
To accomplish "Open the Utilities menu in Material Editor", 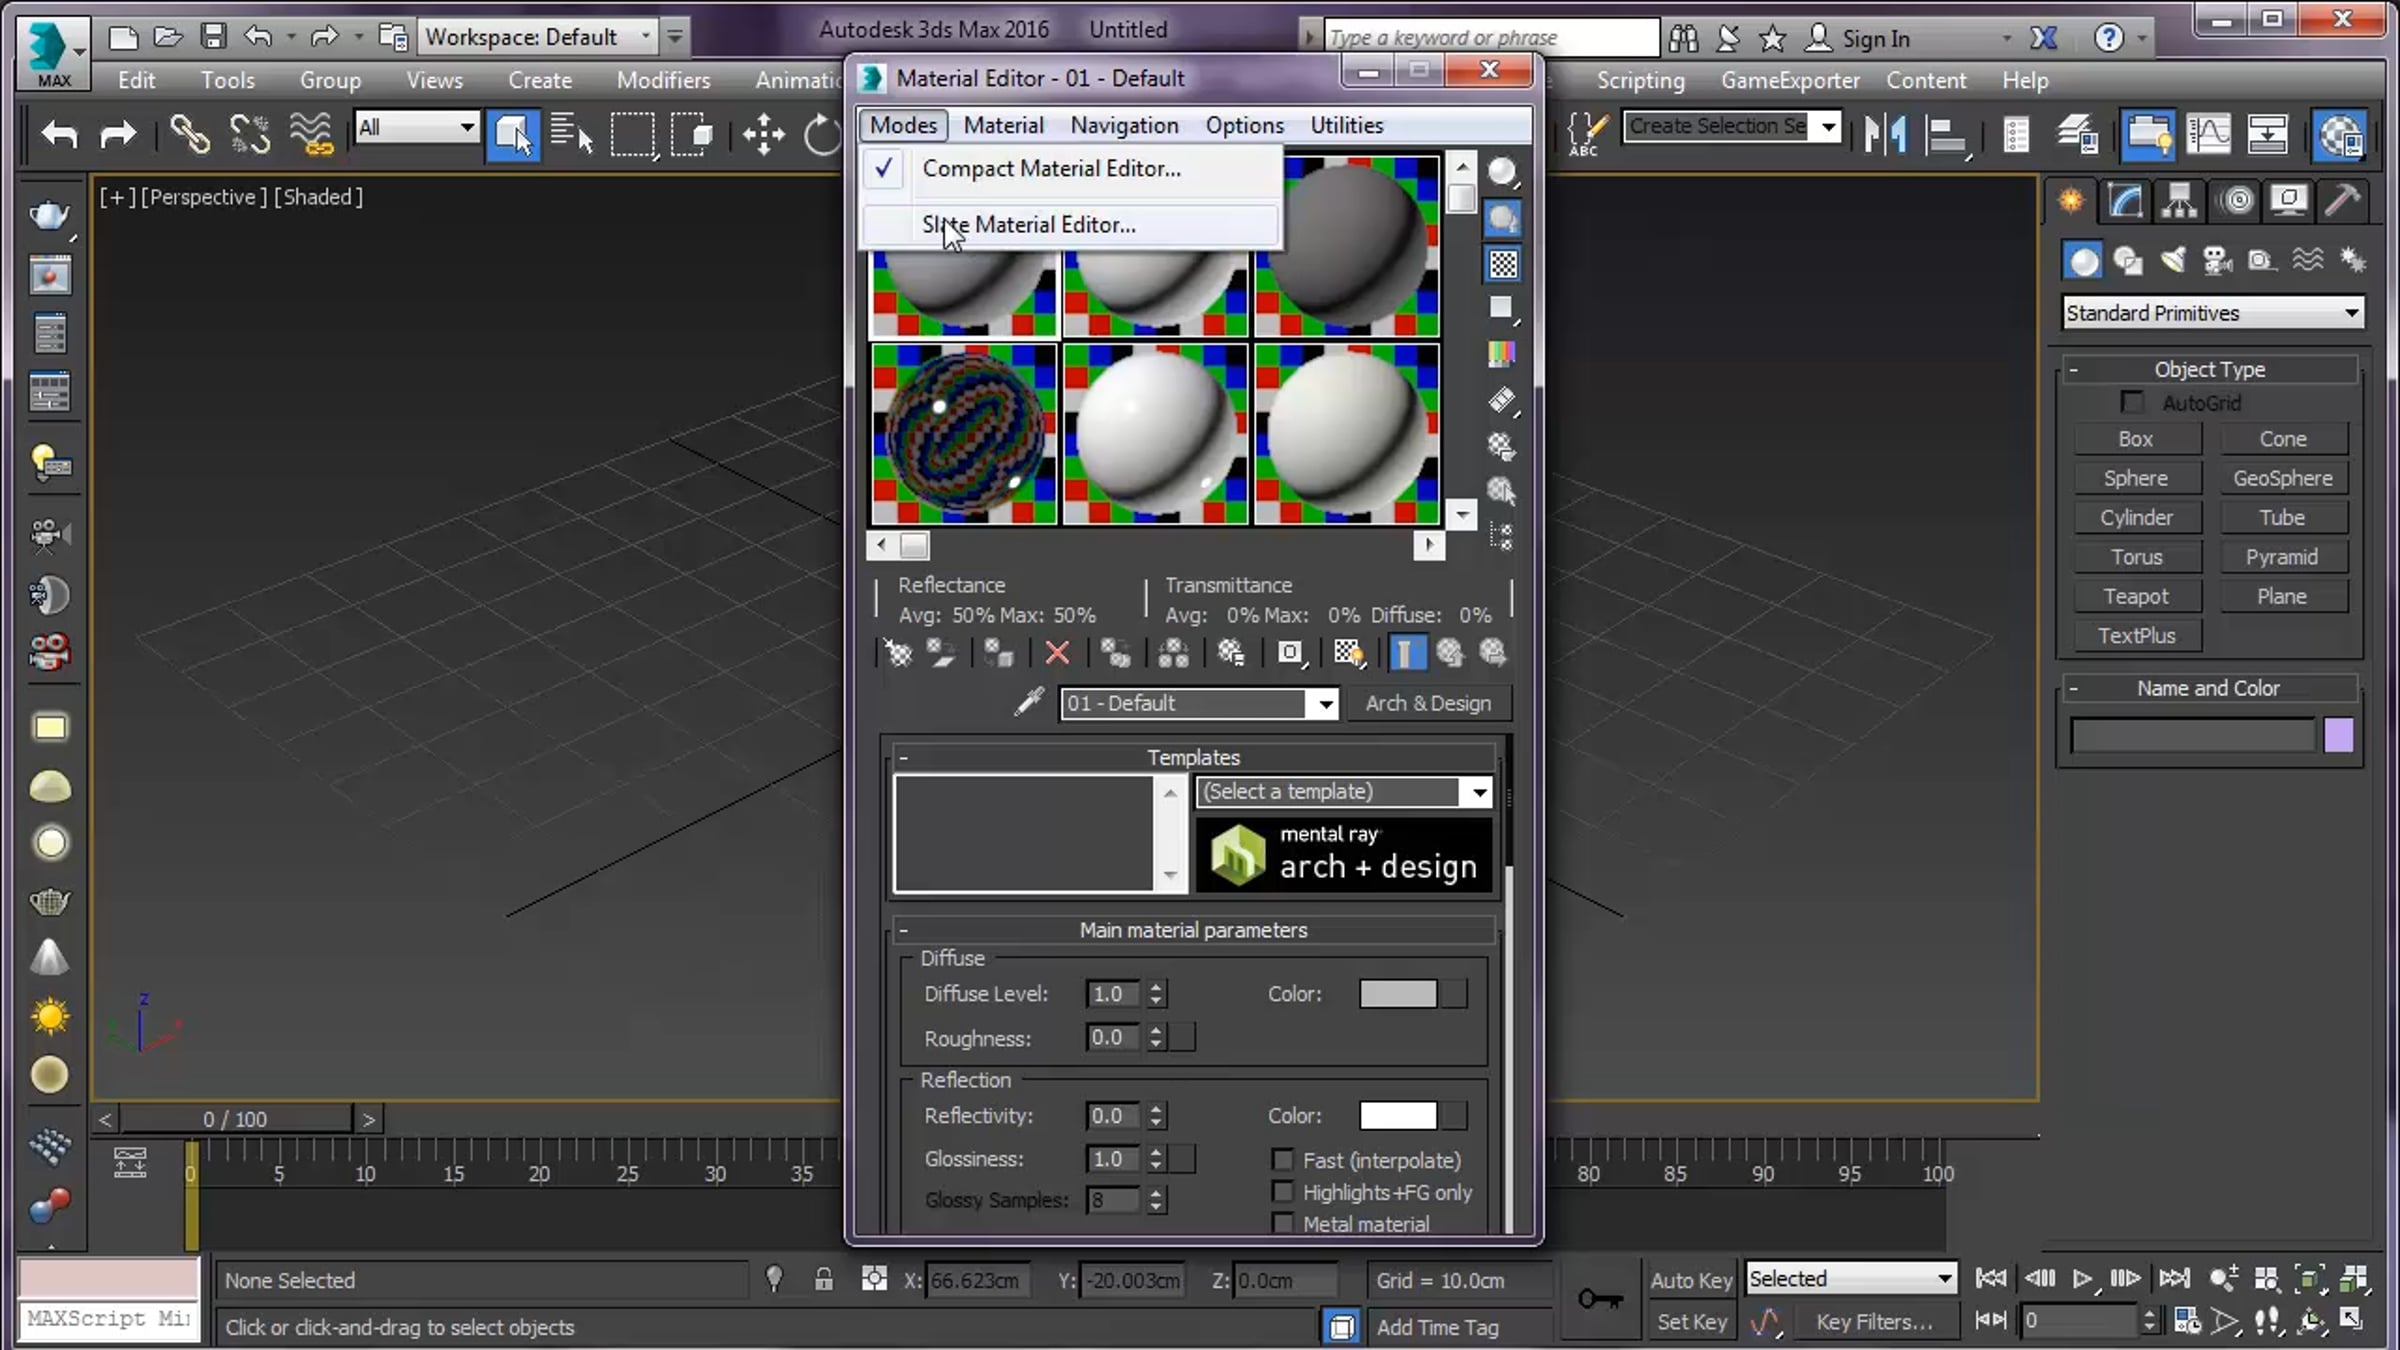I will (1346, 125).
